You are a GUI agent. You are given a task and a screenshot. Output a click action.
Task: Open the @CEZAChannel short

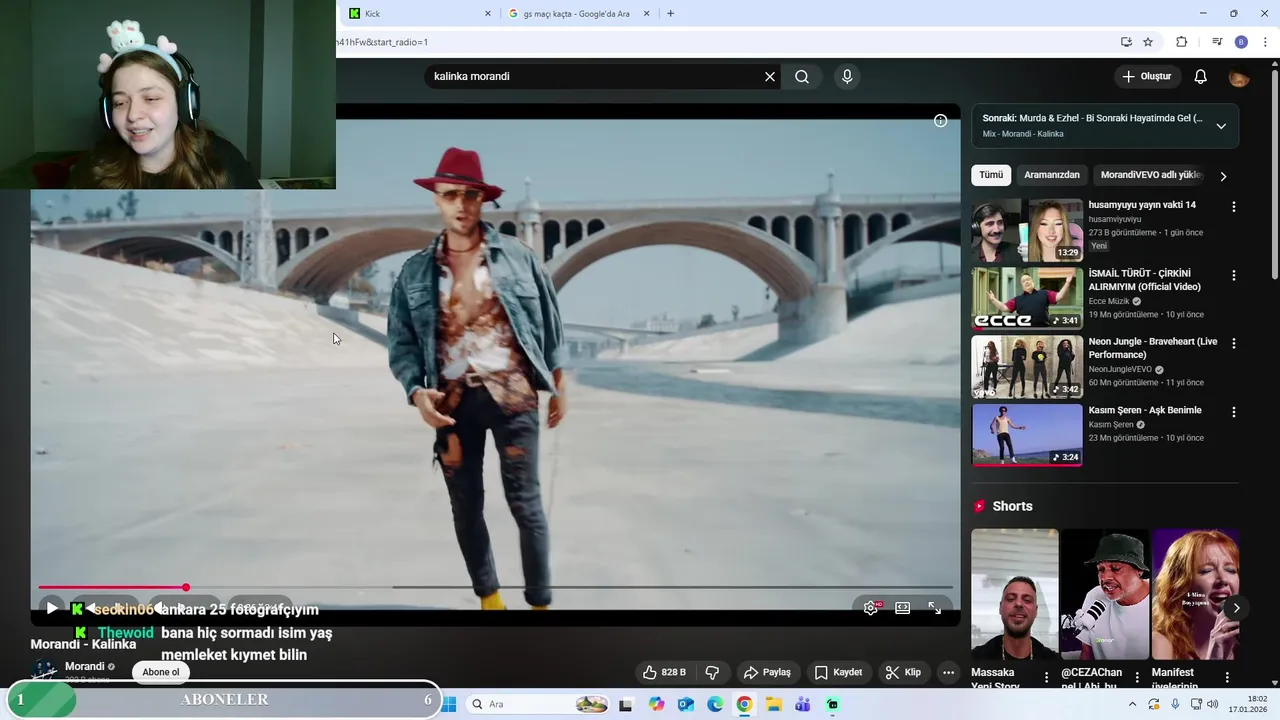point(1105,595)
